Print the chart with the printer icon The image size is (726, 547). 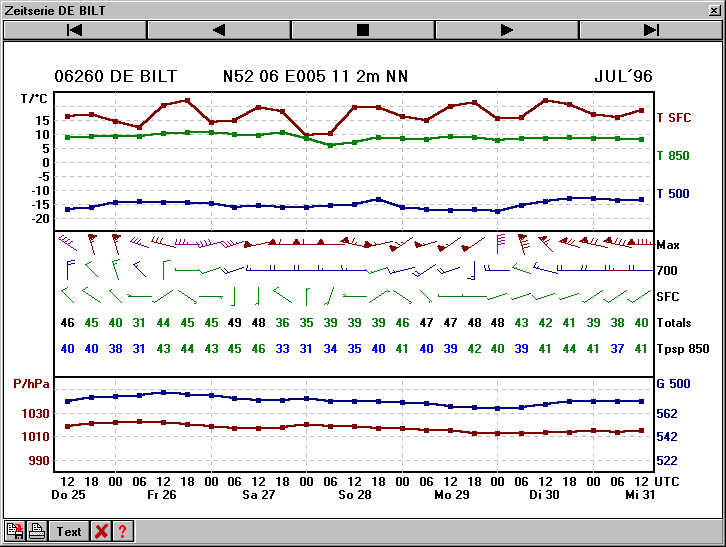36,531
